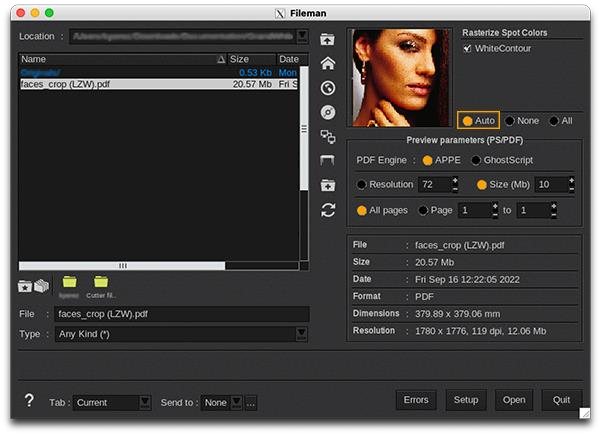Click the Open button
Image resolution: width=600 pixels, height=433 pixels.
514,400
